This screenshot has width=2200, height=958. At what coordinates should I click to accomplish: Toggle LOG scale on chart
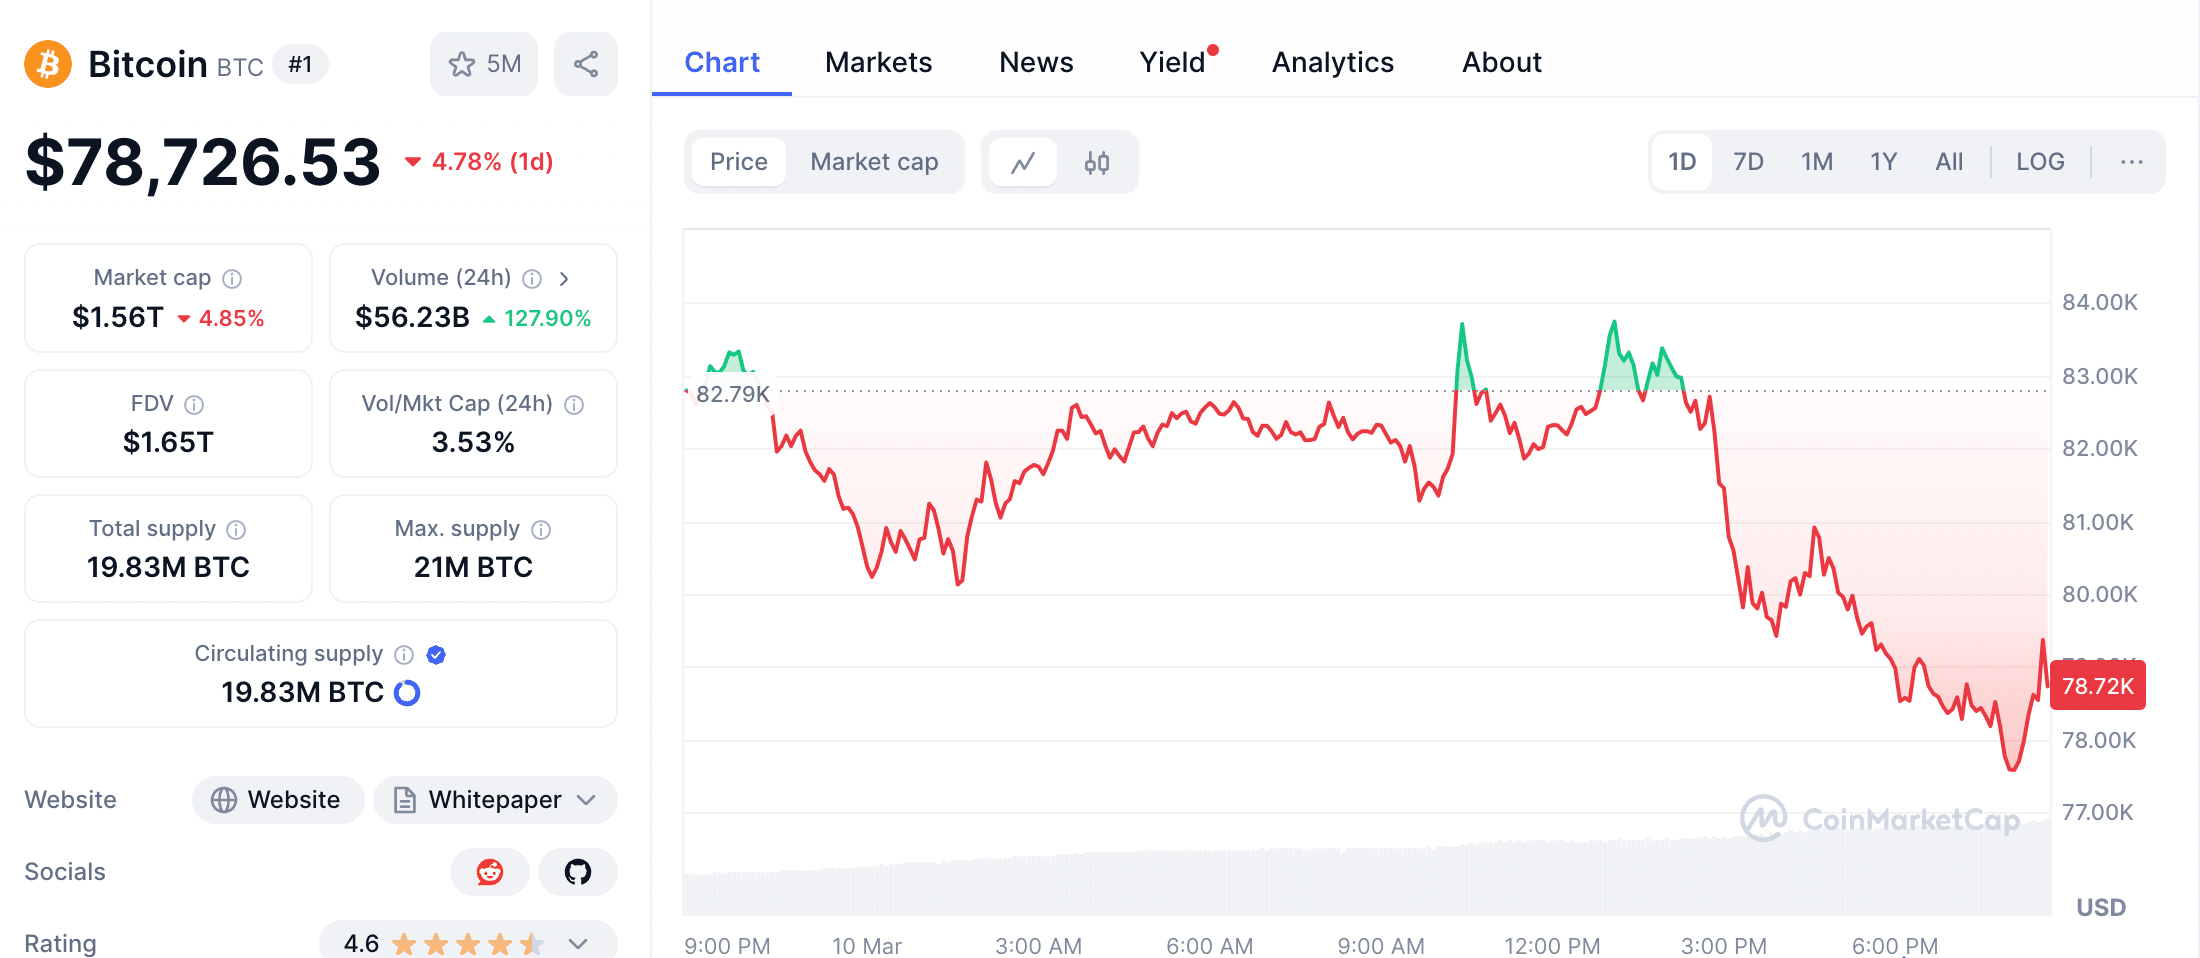pos(2040,162)
